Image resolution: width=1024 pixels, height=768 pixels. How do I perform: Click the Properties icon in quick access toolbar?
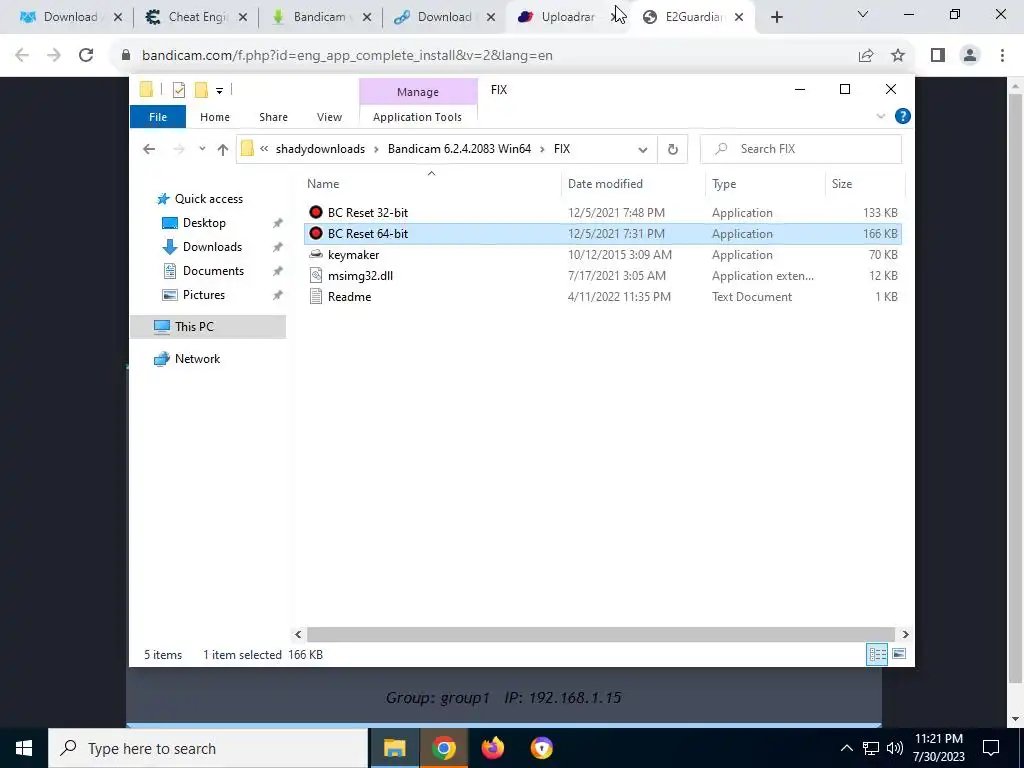pyautogui.click(x=179, y=90)
